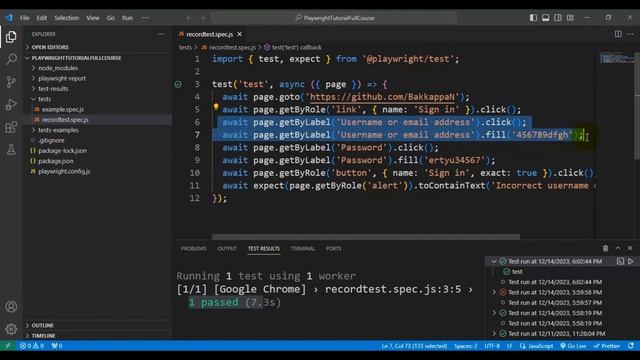Click the editor vertical scrollbar

tap(637, 106)
